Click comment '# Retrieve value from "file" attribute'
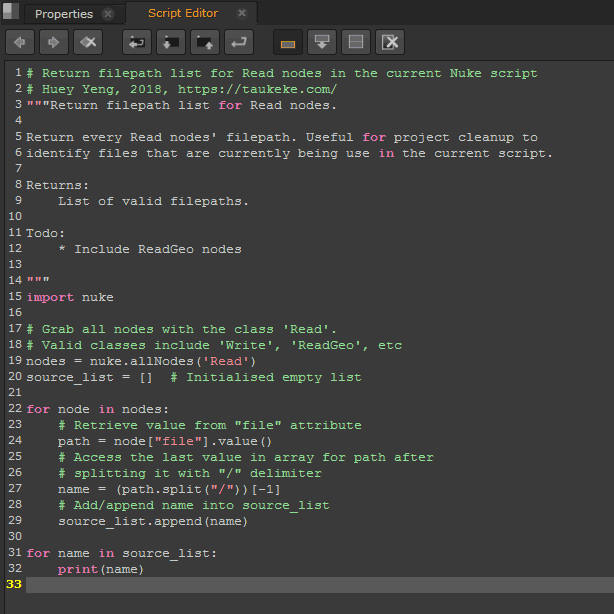This screenshot has height=614, width=614. point(210,425)
